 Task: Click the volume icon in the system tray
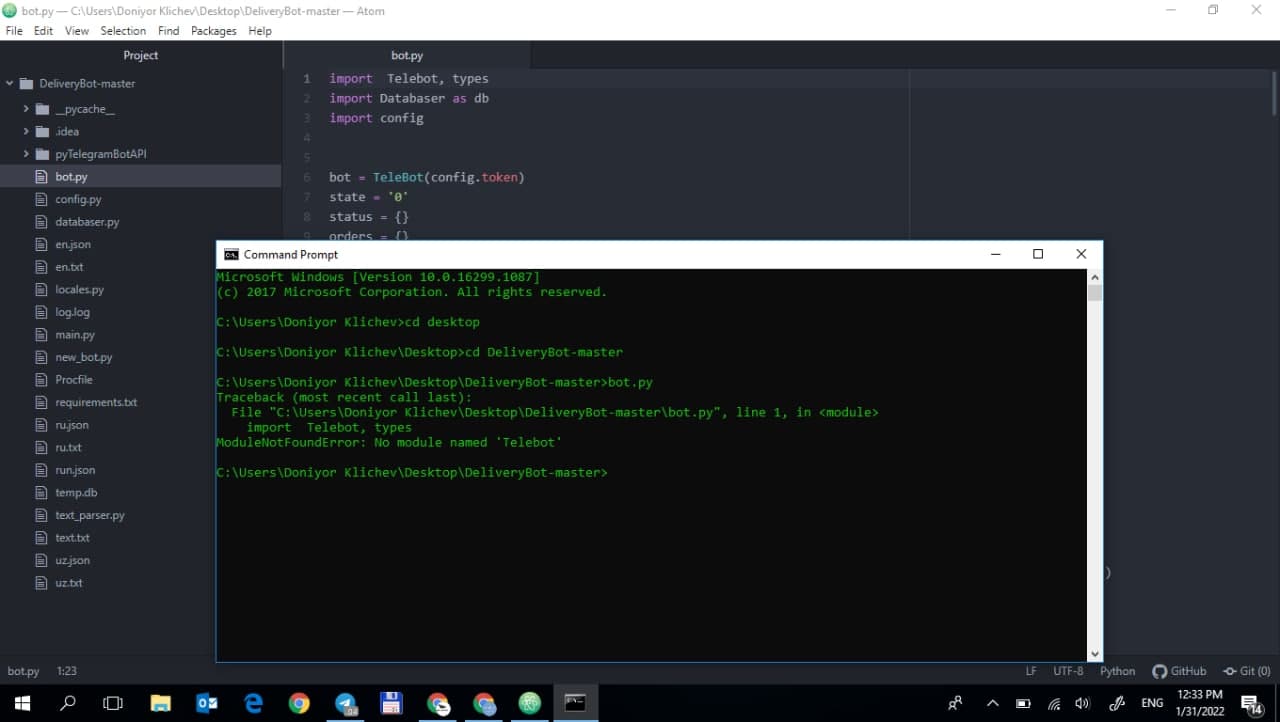pyautogui.click(x=1082, y=703)
